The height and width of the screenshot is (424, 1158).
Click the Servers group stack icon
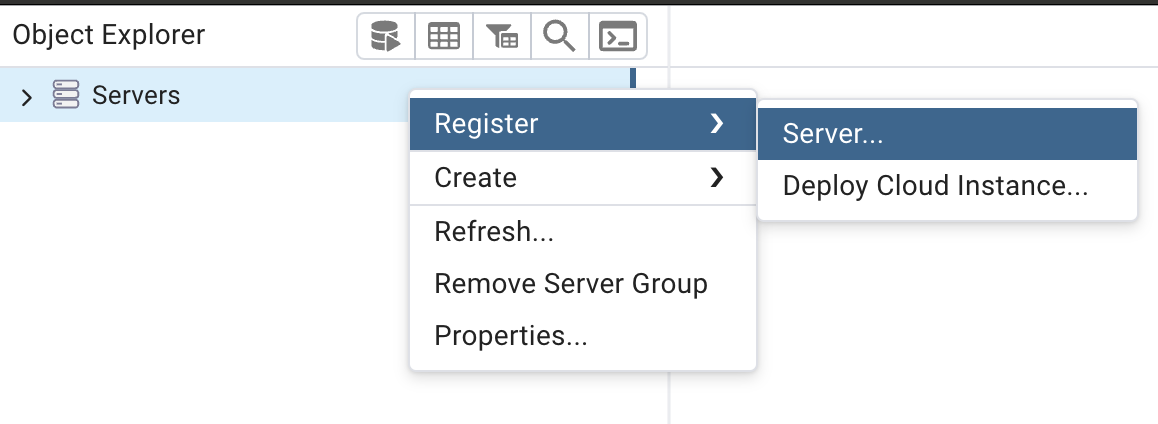[65, 96]
